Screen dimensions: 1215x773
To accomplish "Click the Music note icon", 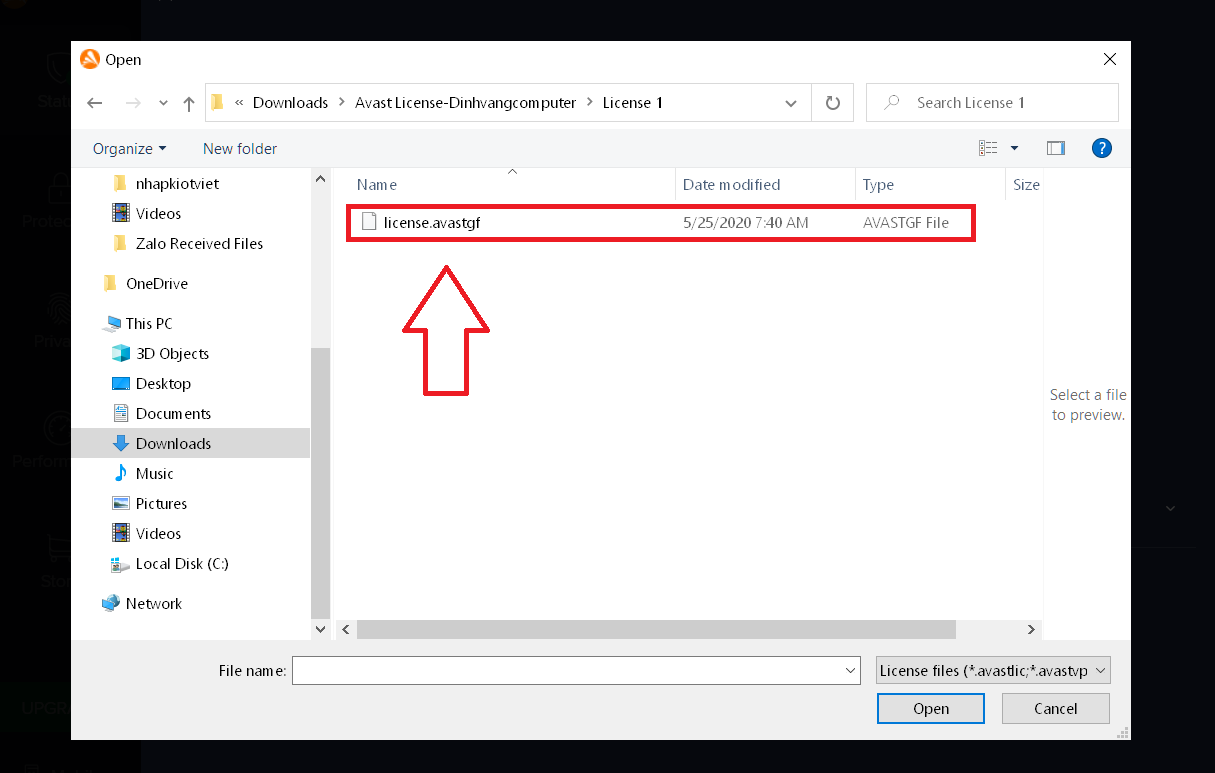I will (x=121, y=473).
